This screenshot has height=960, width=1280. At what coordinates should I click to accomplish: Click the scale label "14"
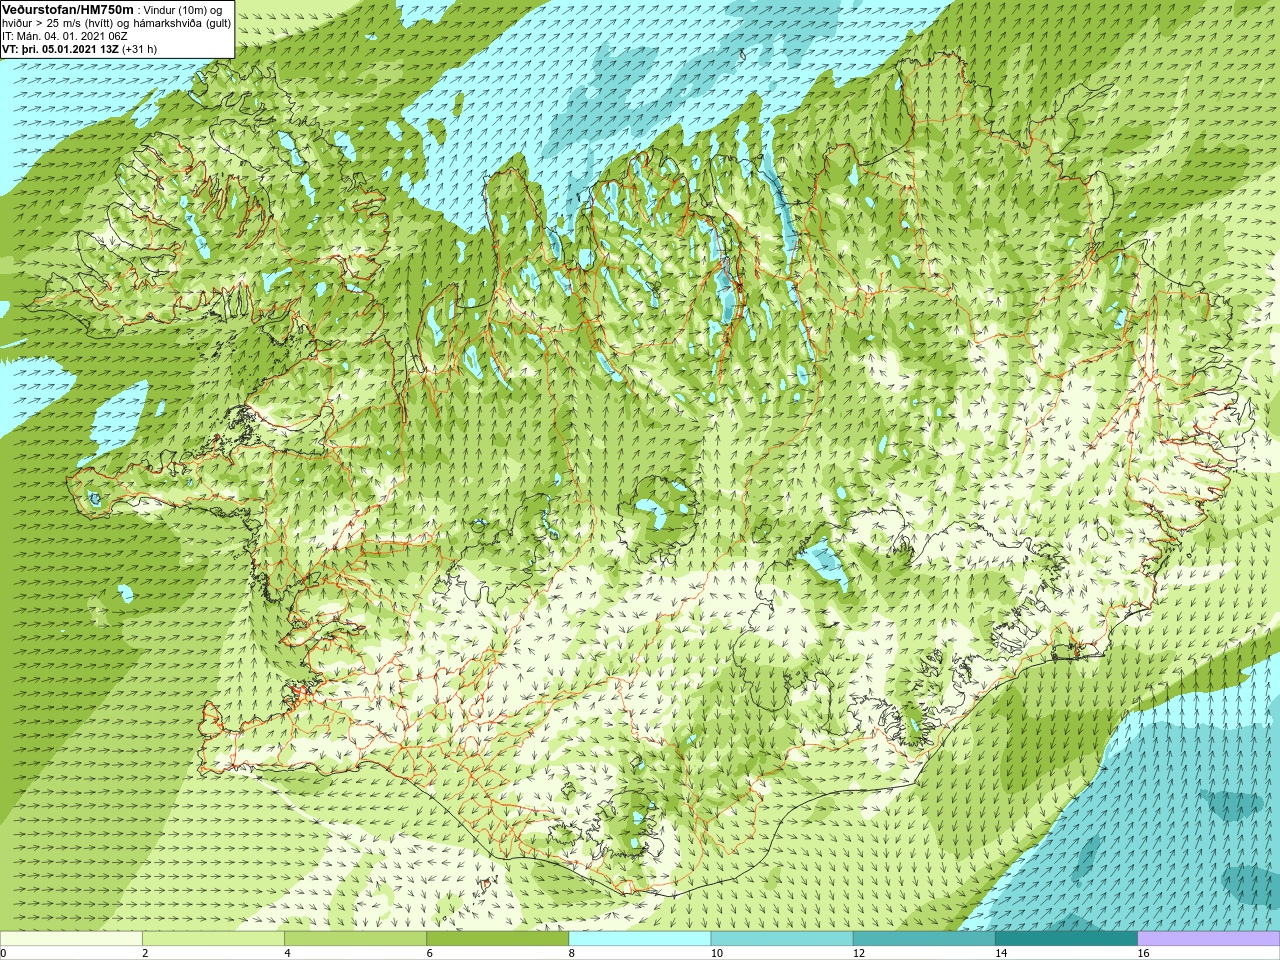1000,953
